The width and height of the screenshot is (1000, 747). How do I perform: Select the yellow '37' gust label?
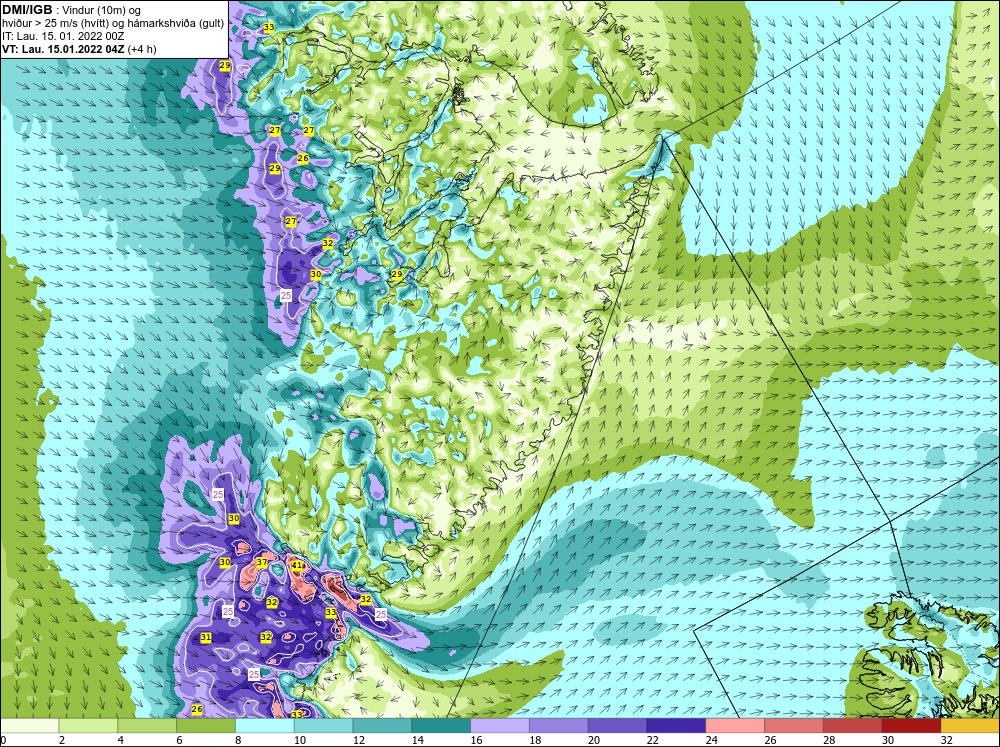(261, 562)
